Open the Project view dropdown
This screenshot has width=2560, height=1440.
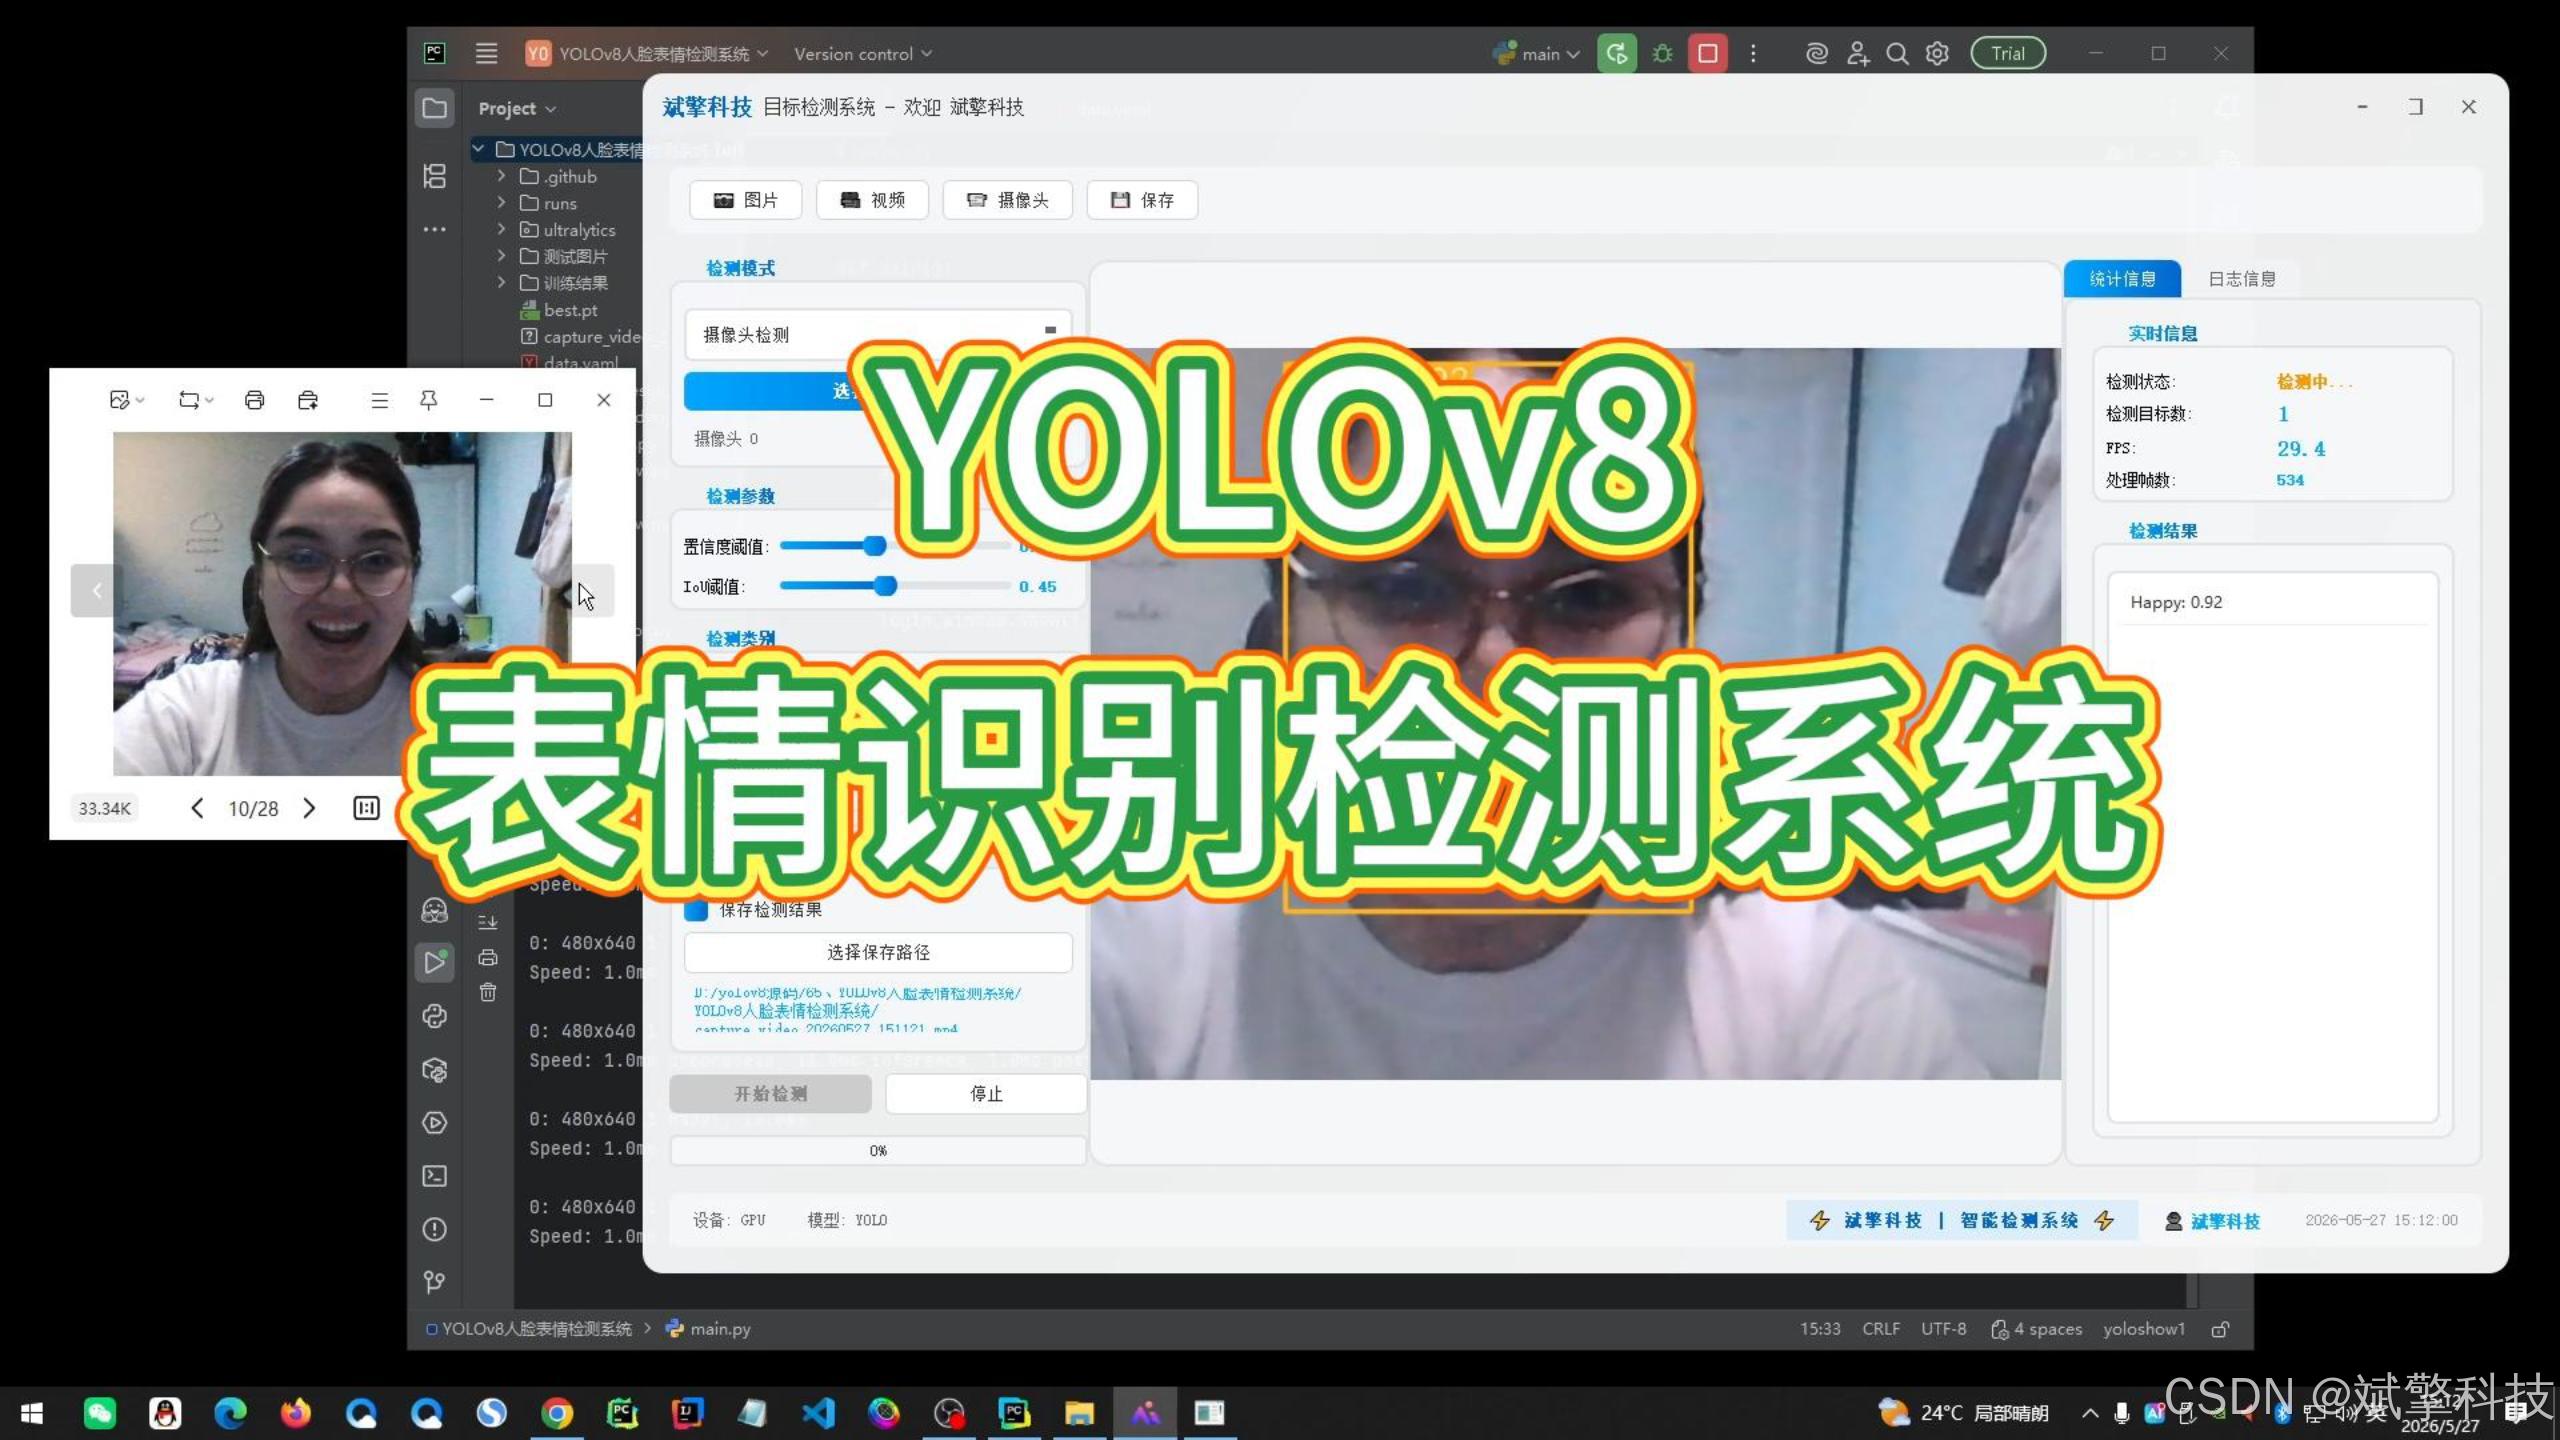517,108
